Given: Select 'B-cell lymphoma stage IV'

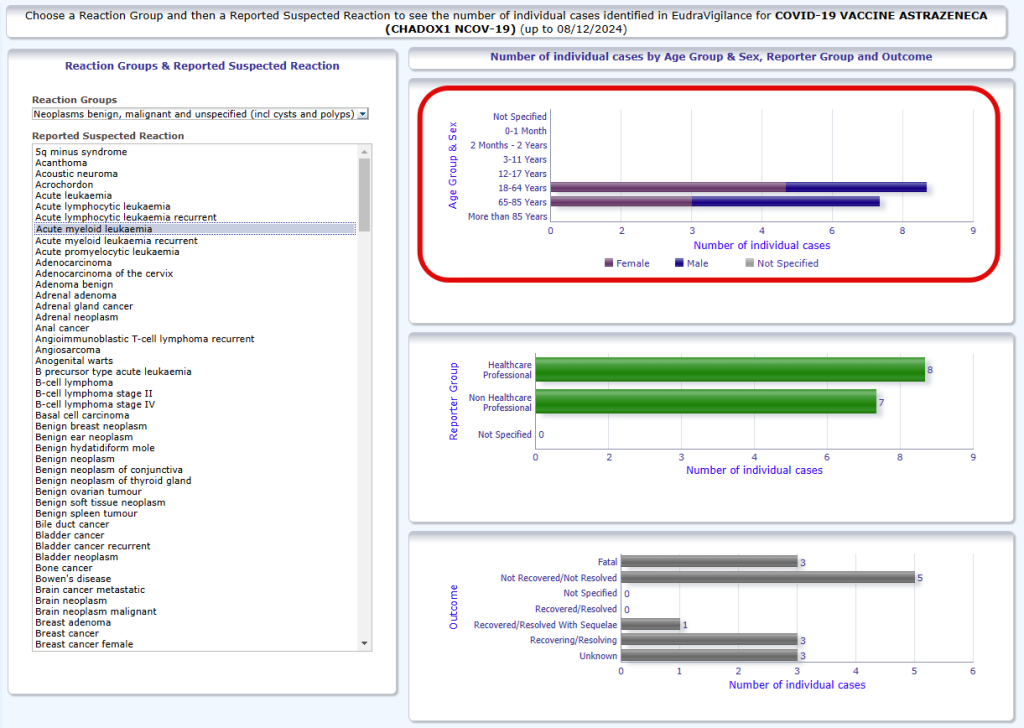Looking at the screenshot, I should click(x=95, y=405).
